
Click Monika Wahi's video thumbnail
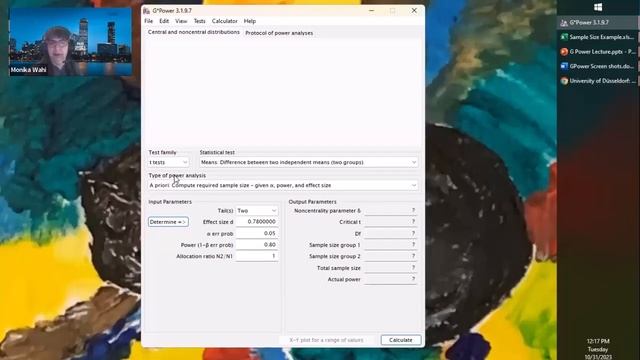(70, 41)
